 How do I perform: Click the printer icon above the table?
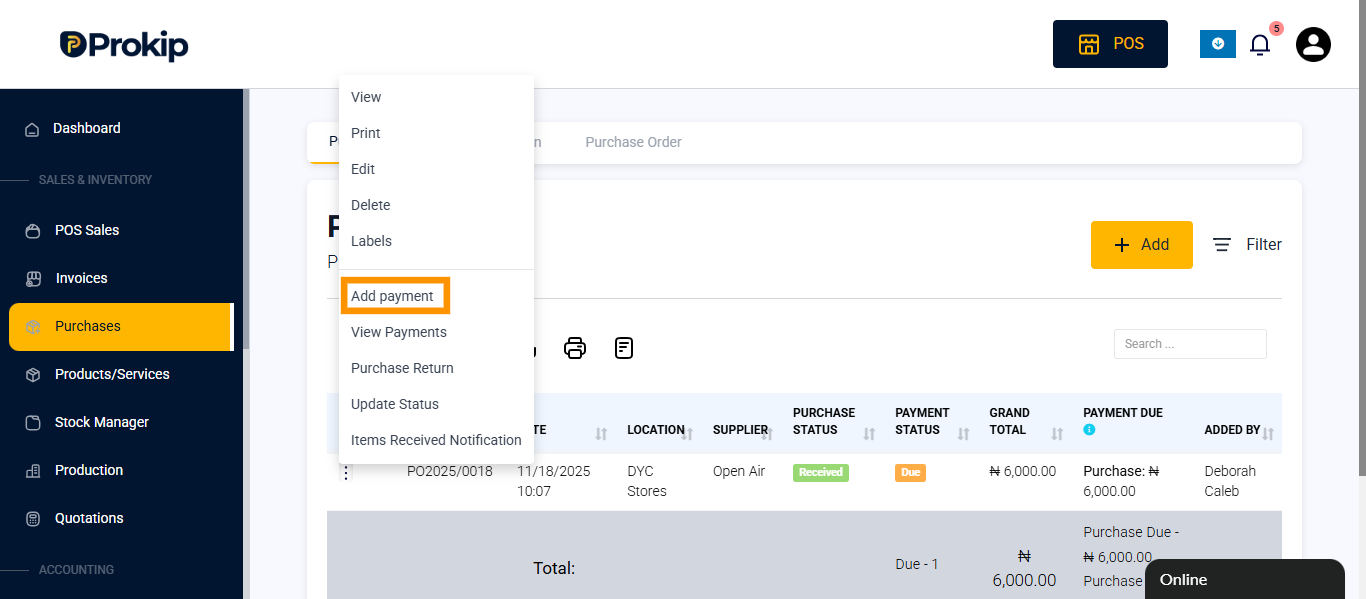click(575, 348)
